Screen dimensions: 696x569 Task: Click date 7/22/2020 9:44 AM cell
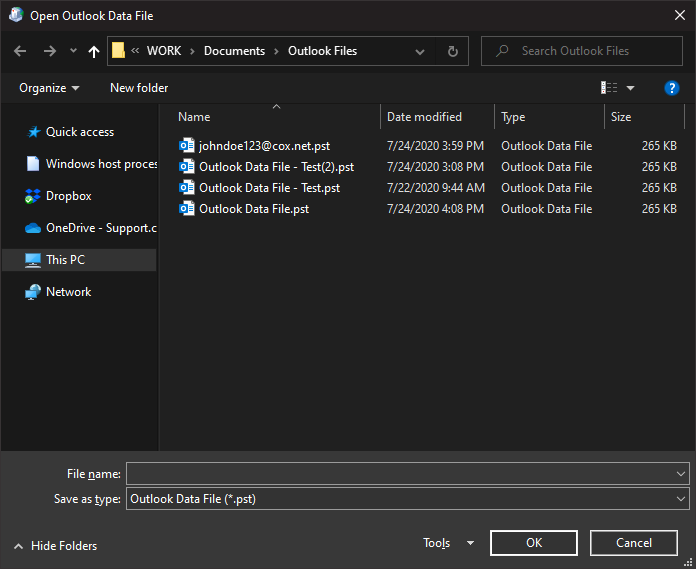(435, 188)
